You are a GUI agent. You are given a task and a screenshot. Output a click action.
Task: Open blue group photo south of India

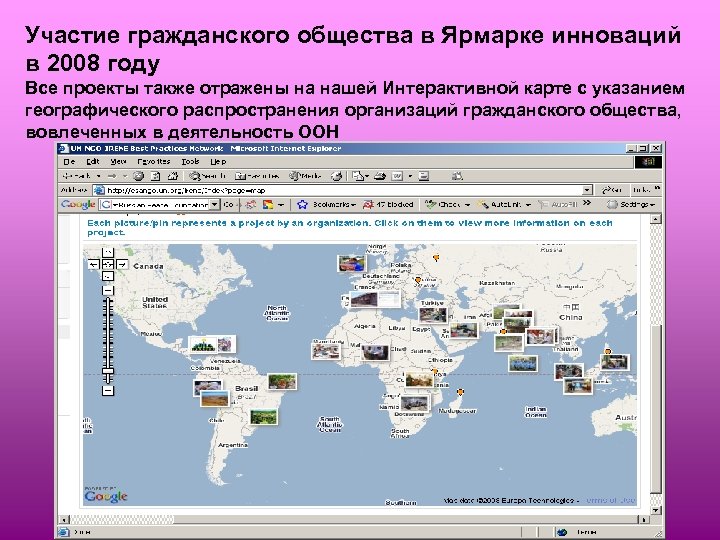point(523,364)
